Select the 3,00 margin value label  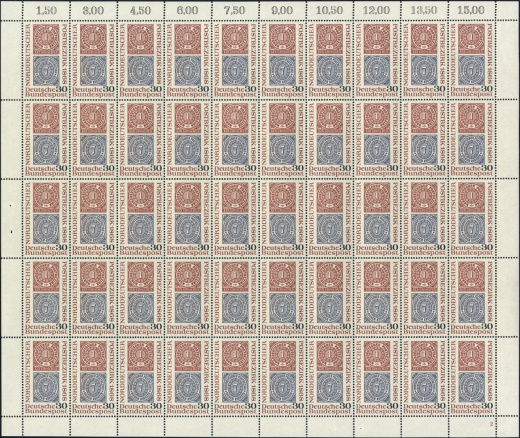[x=93, y=10]
